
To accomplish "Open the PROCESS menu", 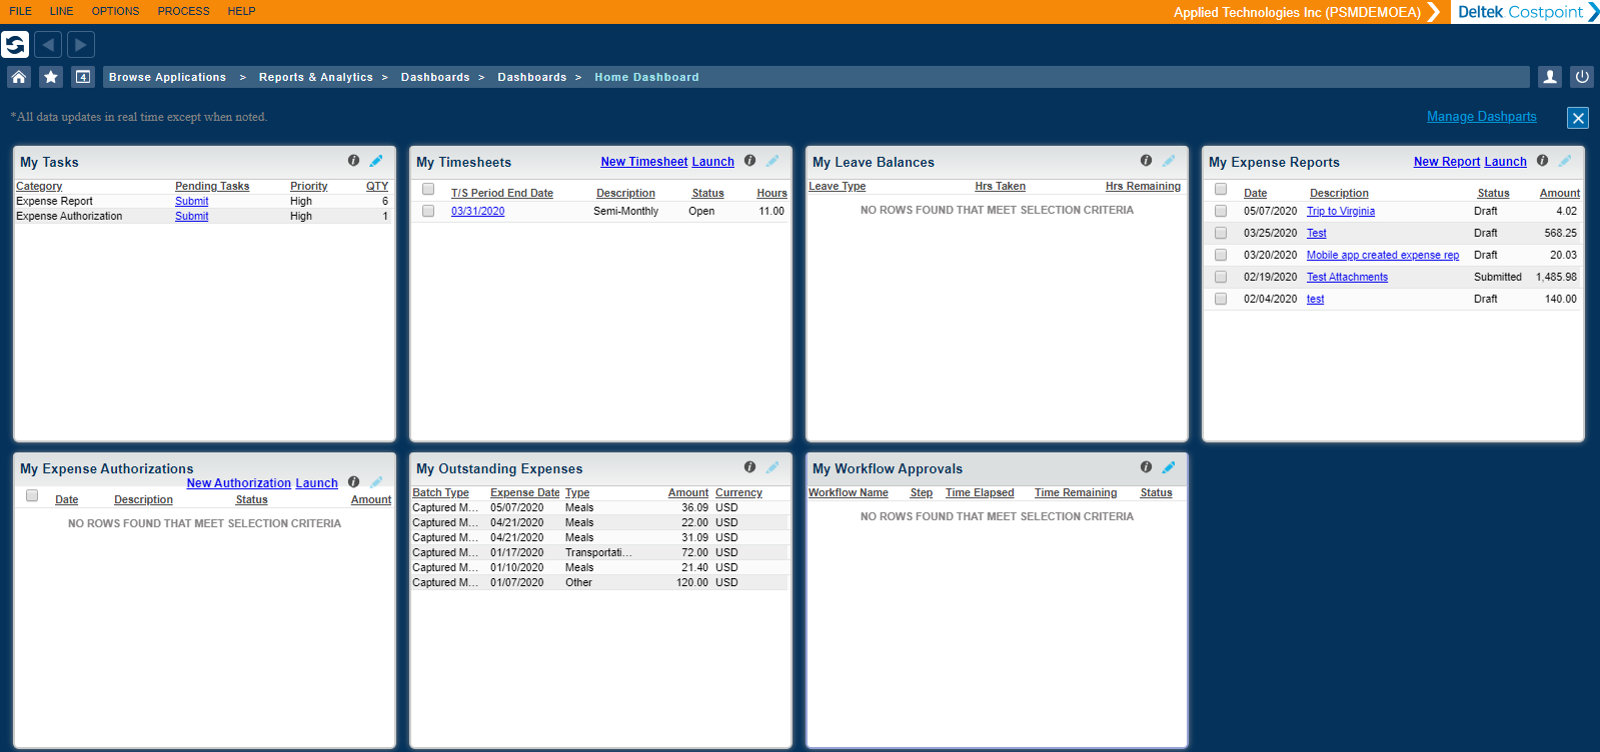I will click(183, 11).
